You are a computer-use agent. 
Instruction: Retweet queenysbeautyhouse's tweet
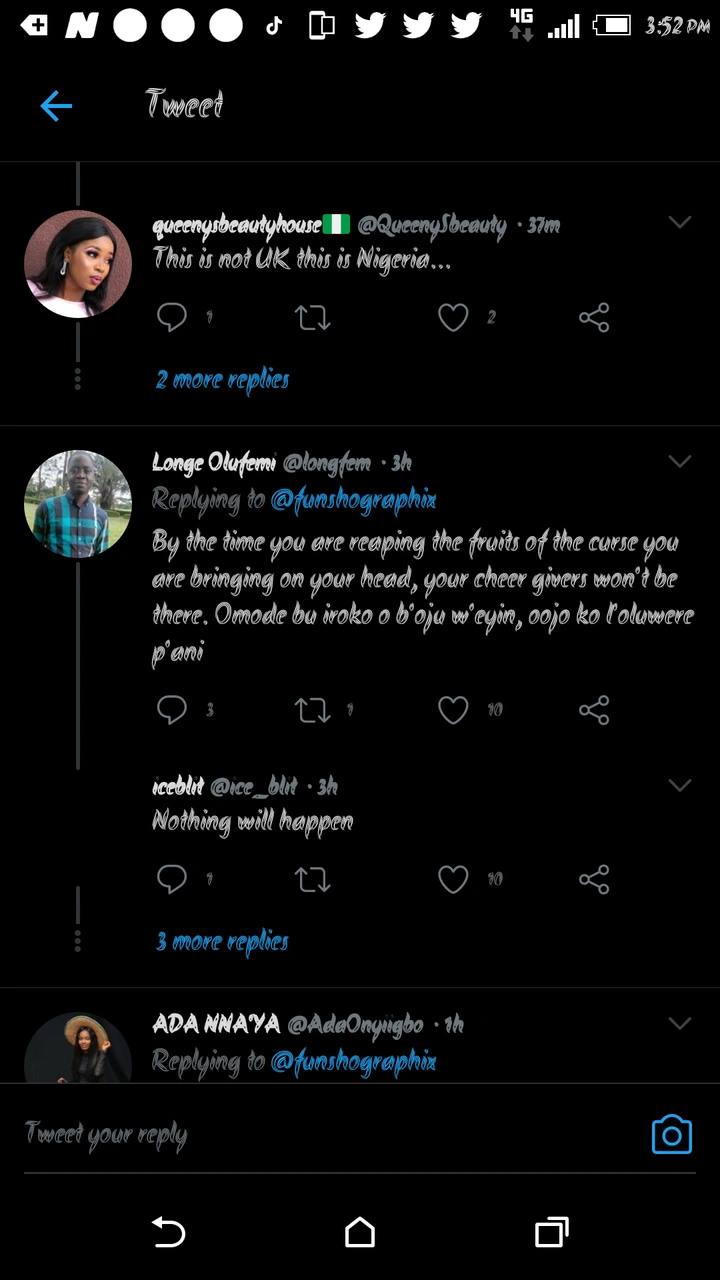pyautogui.click(x=312, y=318)
